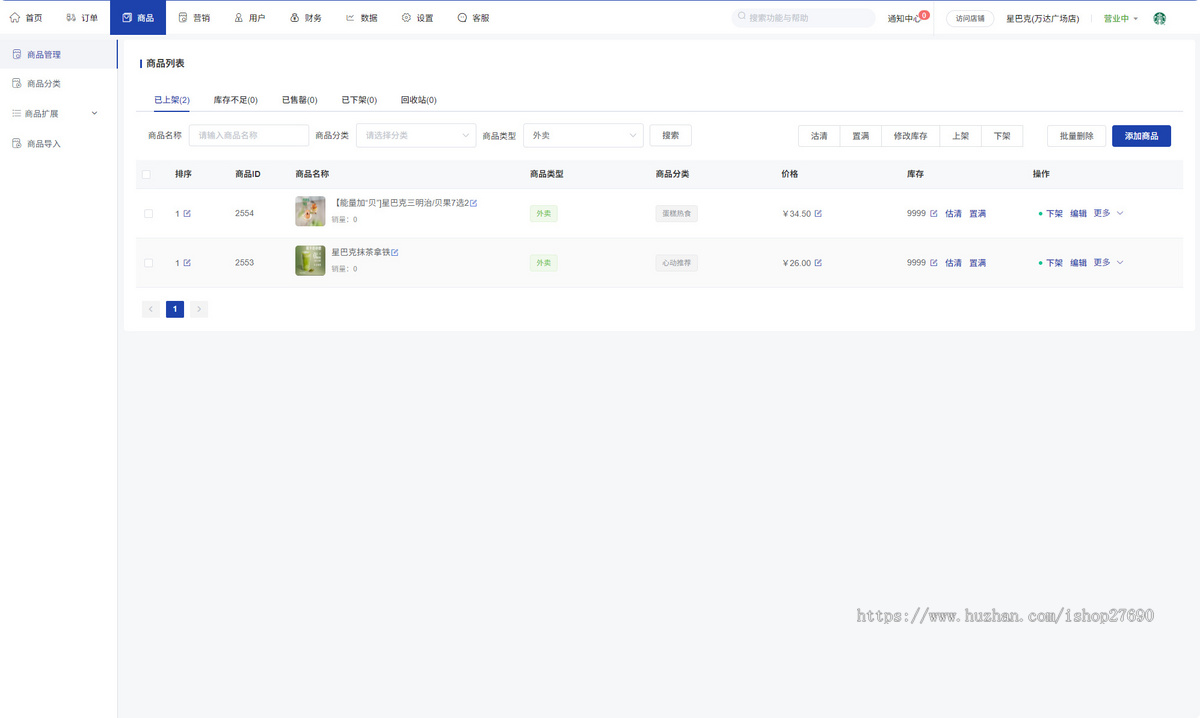Click the edit icon after 星巴克抹茶拿铁 name
The image size is (1200, 718).
tap(395, 252)
